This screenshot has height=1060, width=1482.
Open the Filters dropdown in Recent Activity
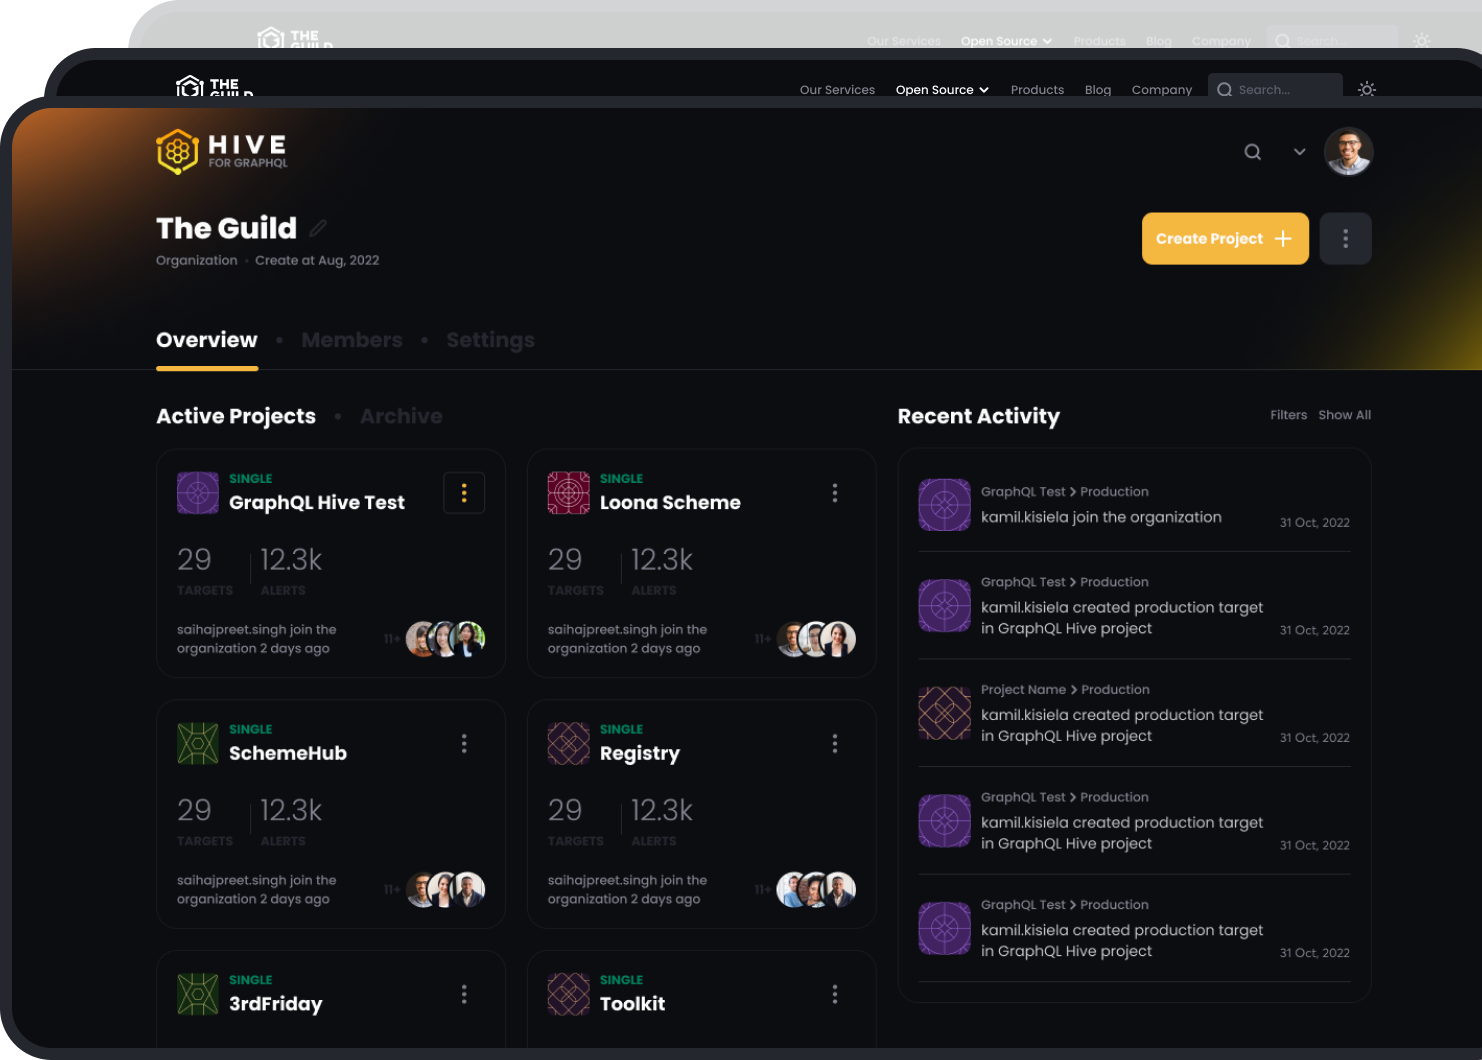[x=1289, y=415]
